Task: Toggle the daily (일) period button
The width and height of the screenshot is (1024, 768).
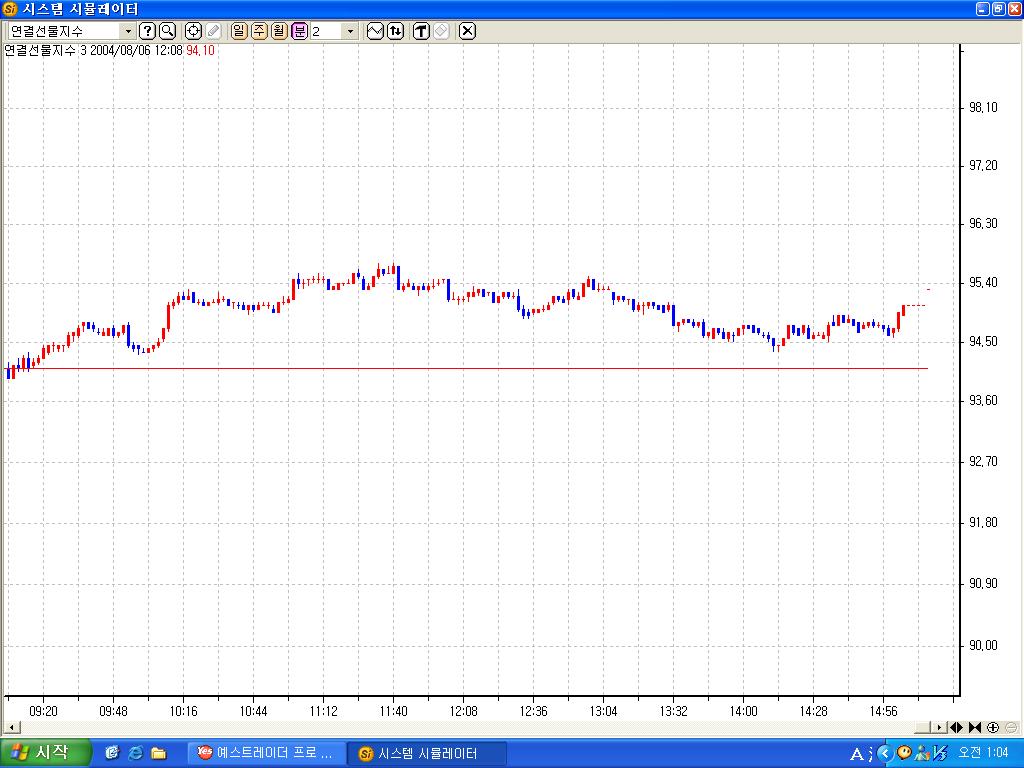Action: pos(239,31)
